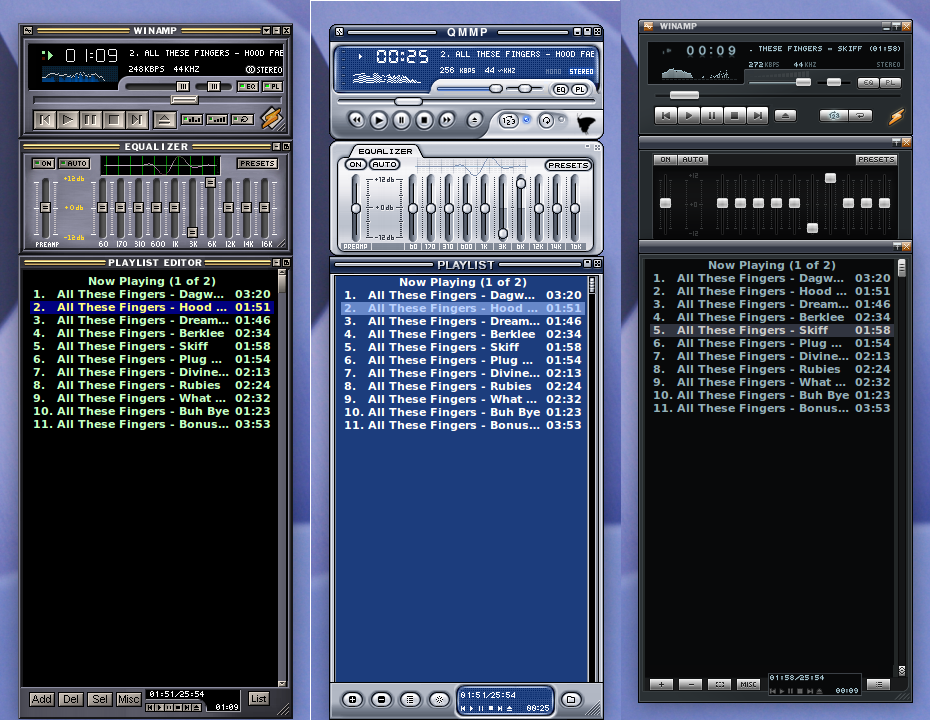Select track 5 Skiff in left Playlist Editor
The height and width of the screenshot is (720, 930).
[152, 346]
